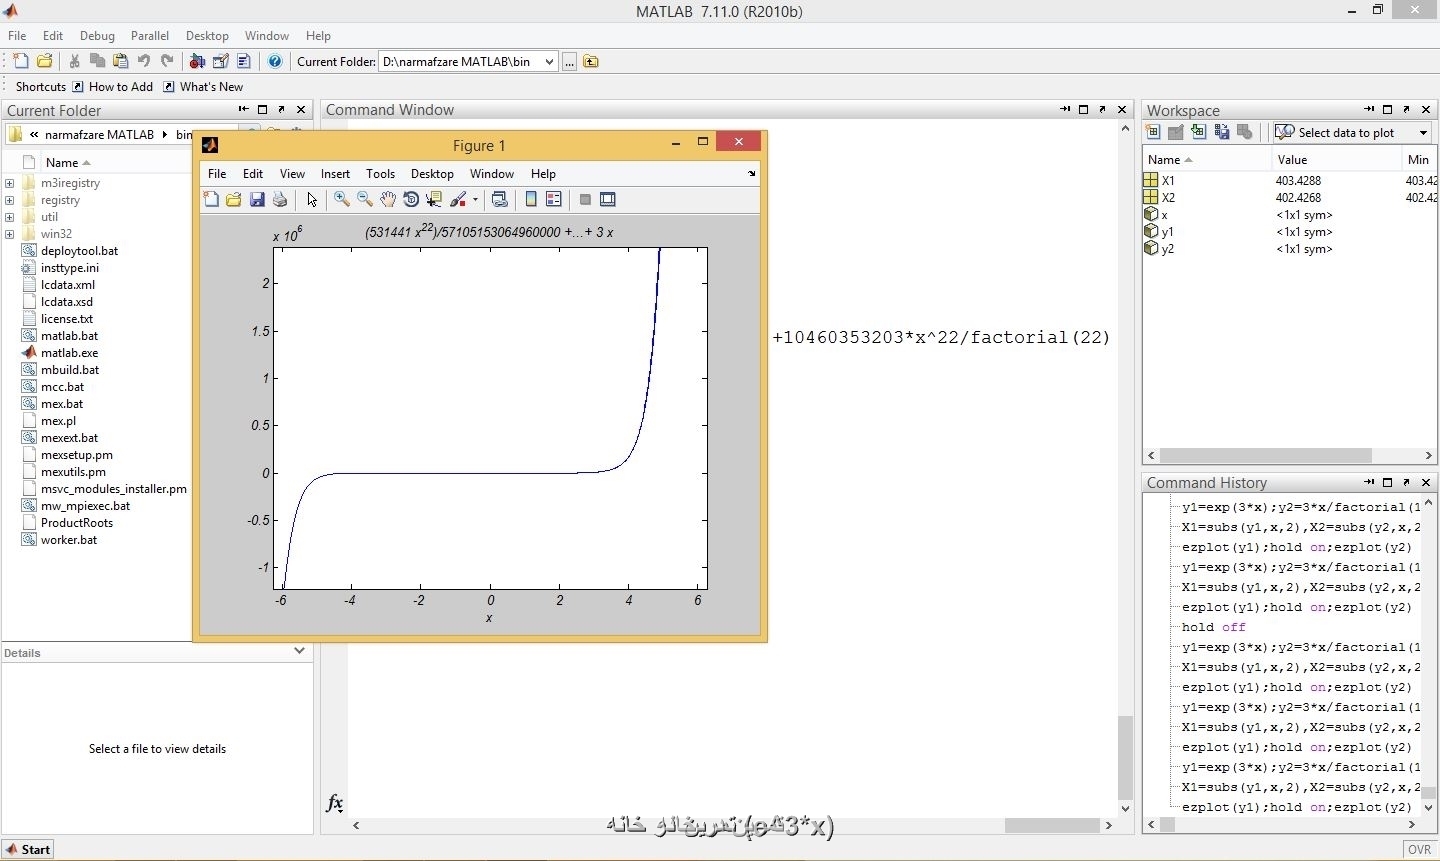Click the What's New shortcut link
This screenshot has height=861, width=1440.
tap(211, 87)
